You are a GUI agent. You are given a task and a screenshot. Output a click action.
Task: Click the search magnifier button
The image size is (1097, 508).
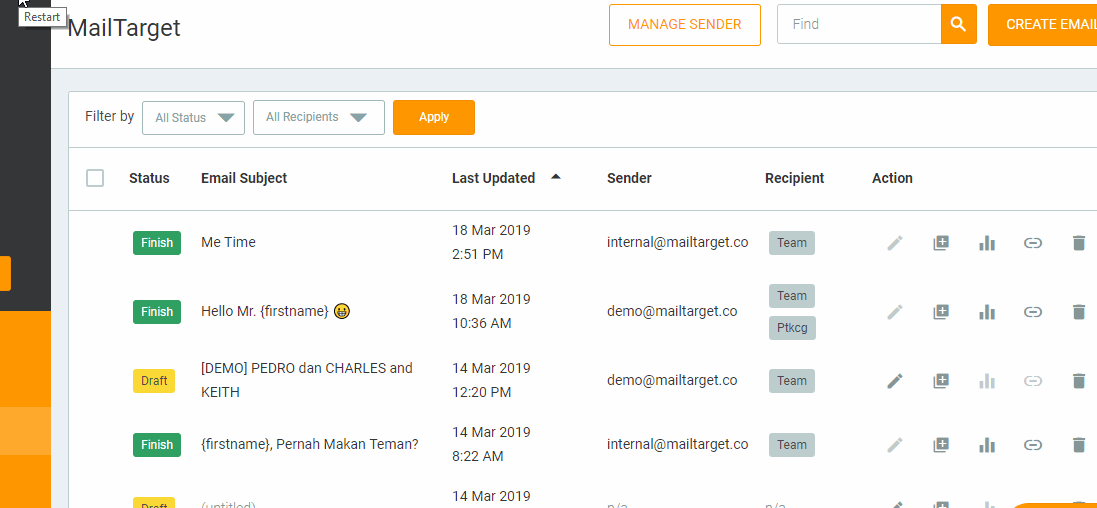(x=958, y=24)
